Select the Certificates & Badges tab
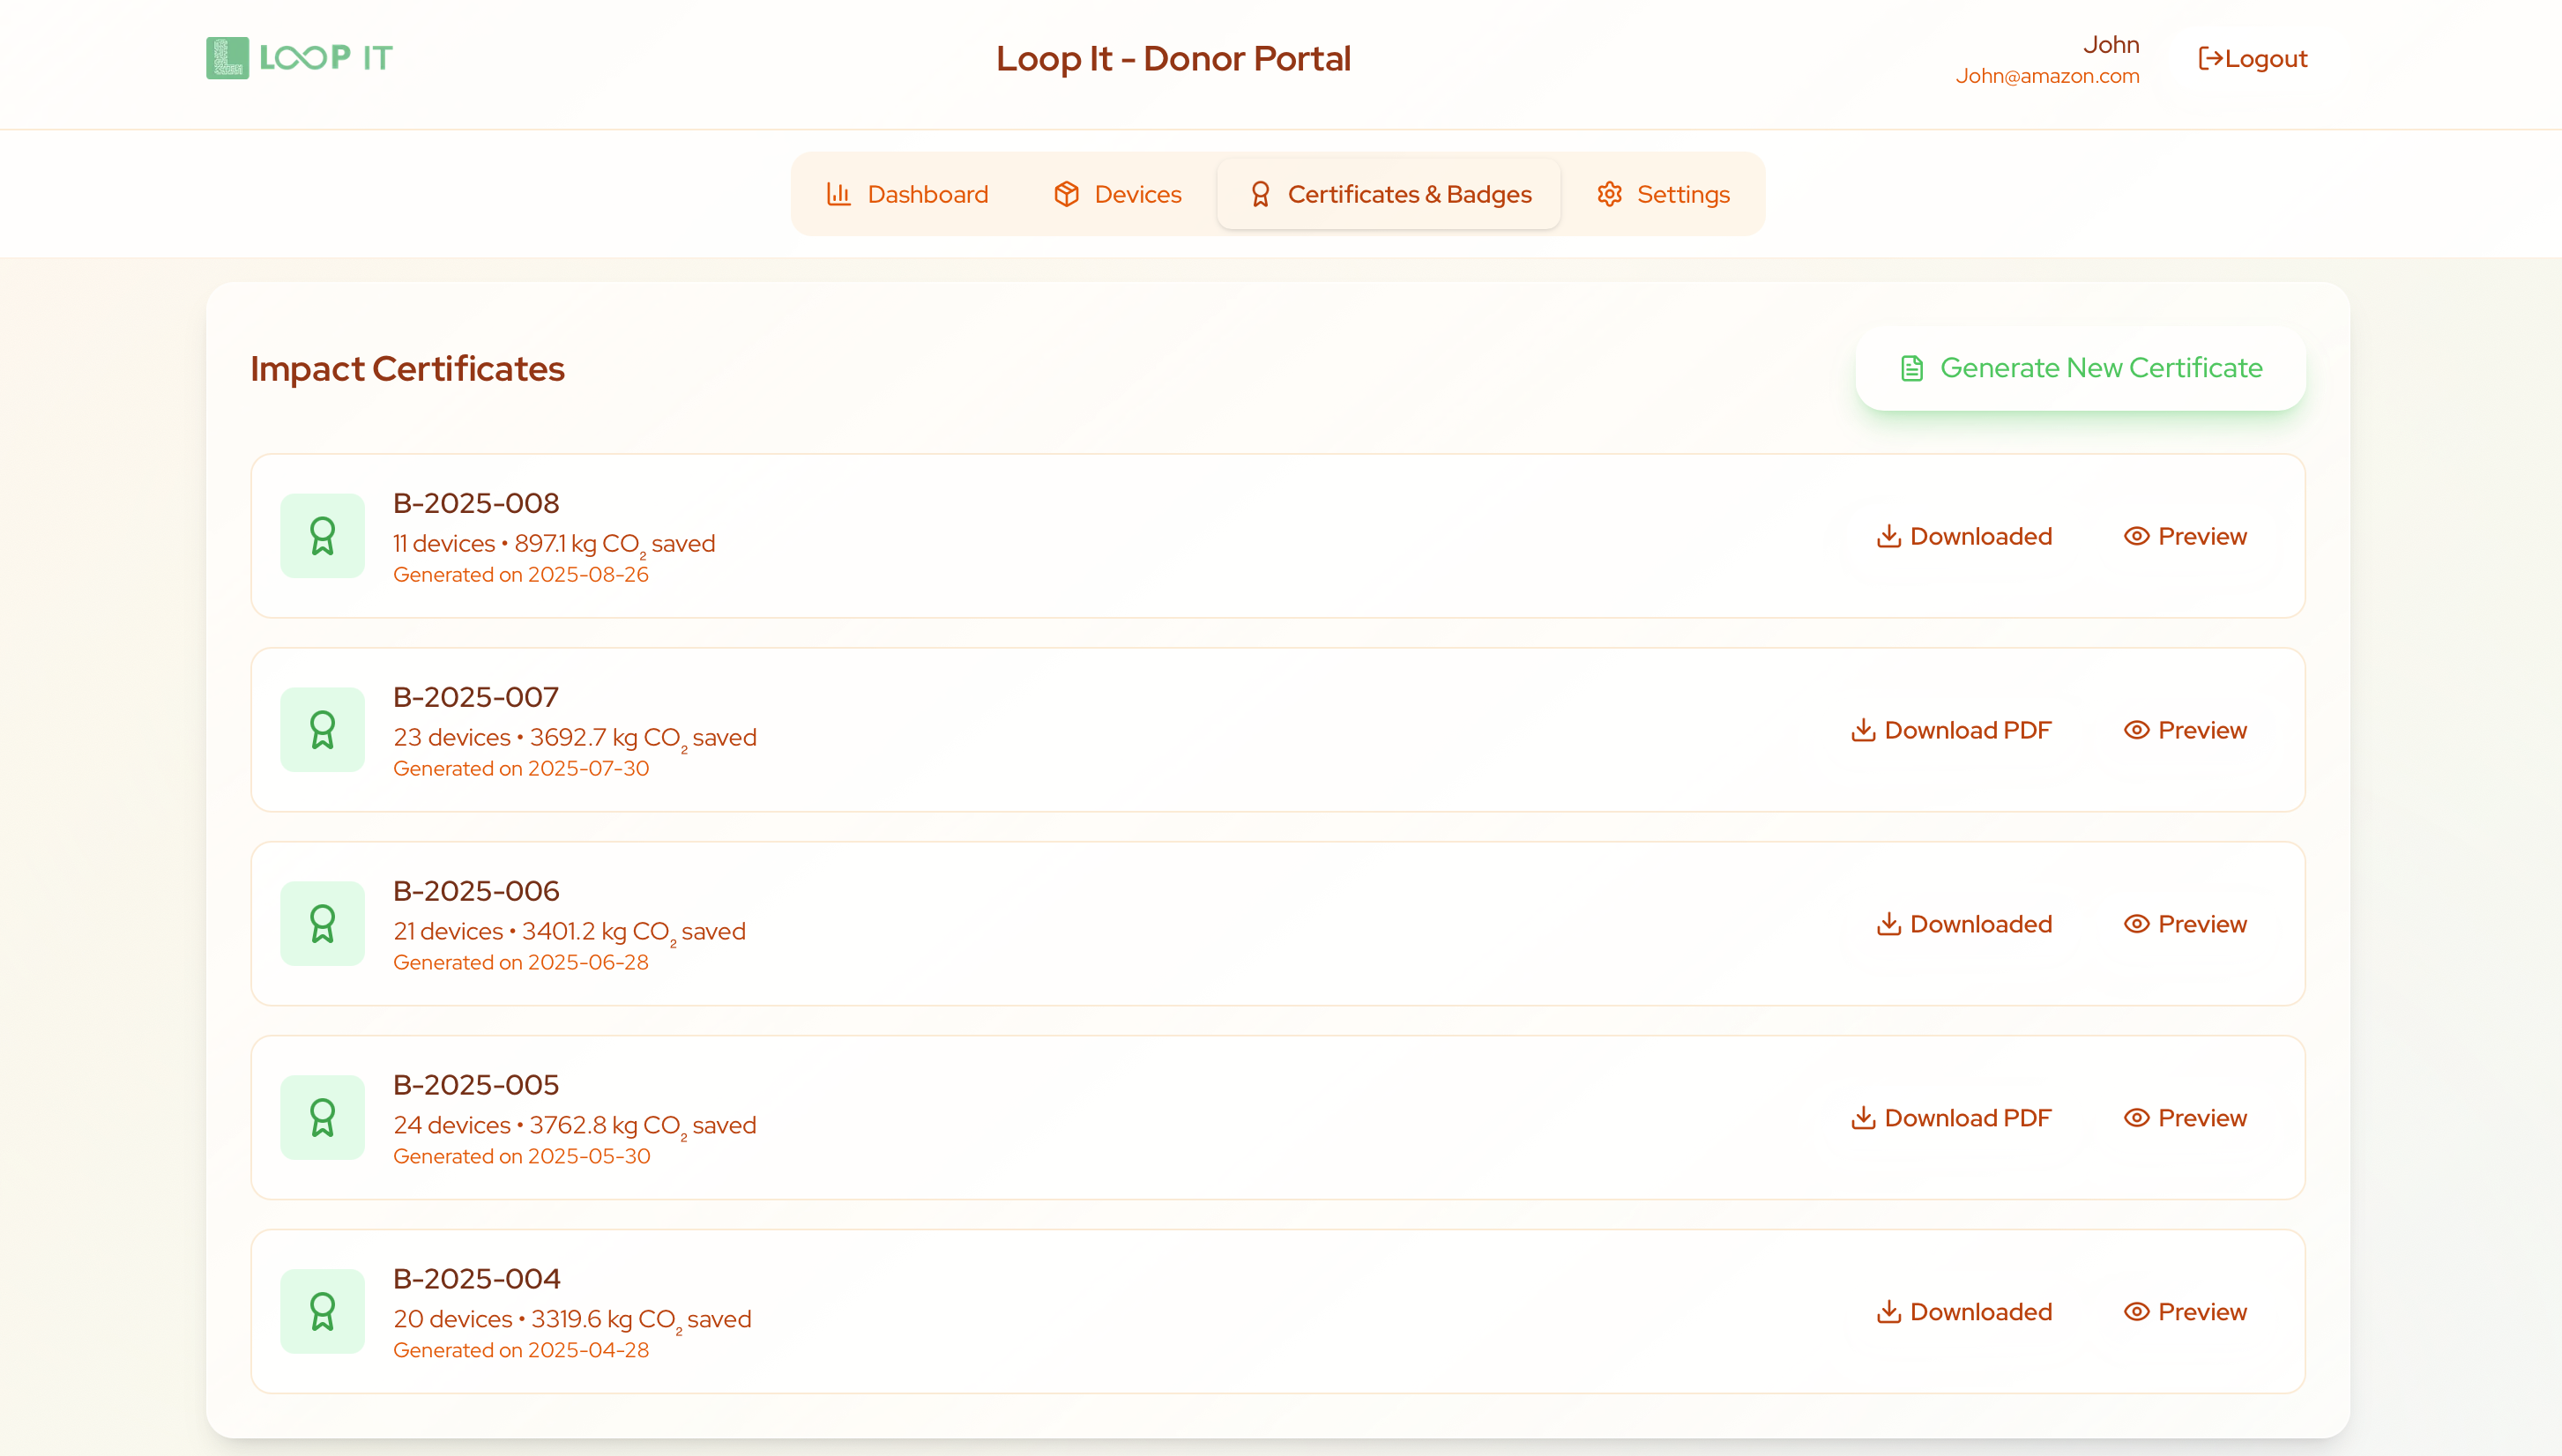Screen dimensions: 2562x1456 [1389, 194]
